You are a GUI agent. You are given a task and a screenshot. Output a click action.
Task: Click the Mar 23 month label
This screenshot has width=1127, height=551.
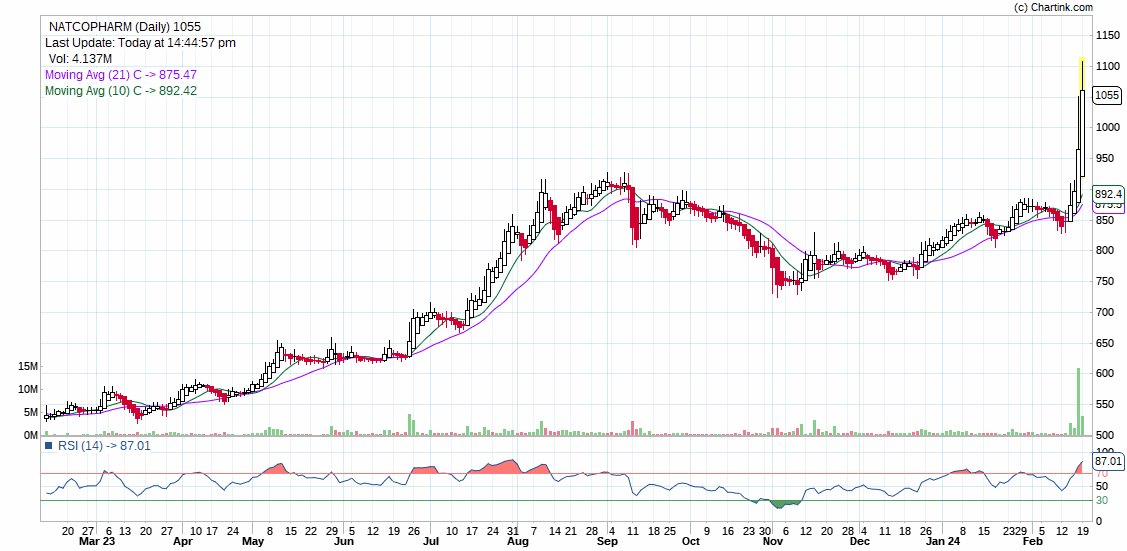[x=97, y=540]
